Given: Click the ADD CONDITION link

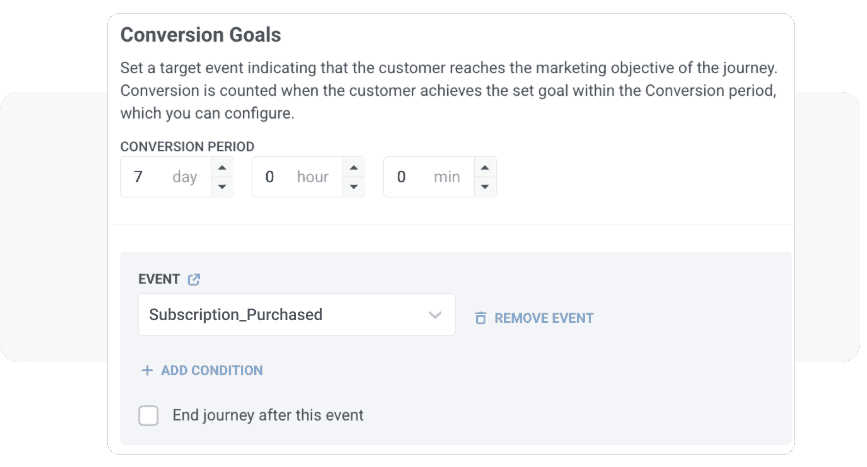Looking at the screenshot, I should point(211,370).
